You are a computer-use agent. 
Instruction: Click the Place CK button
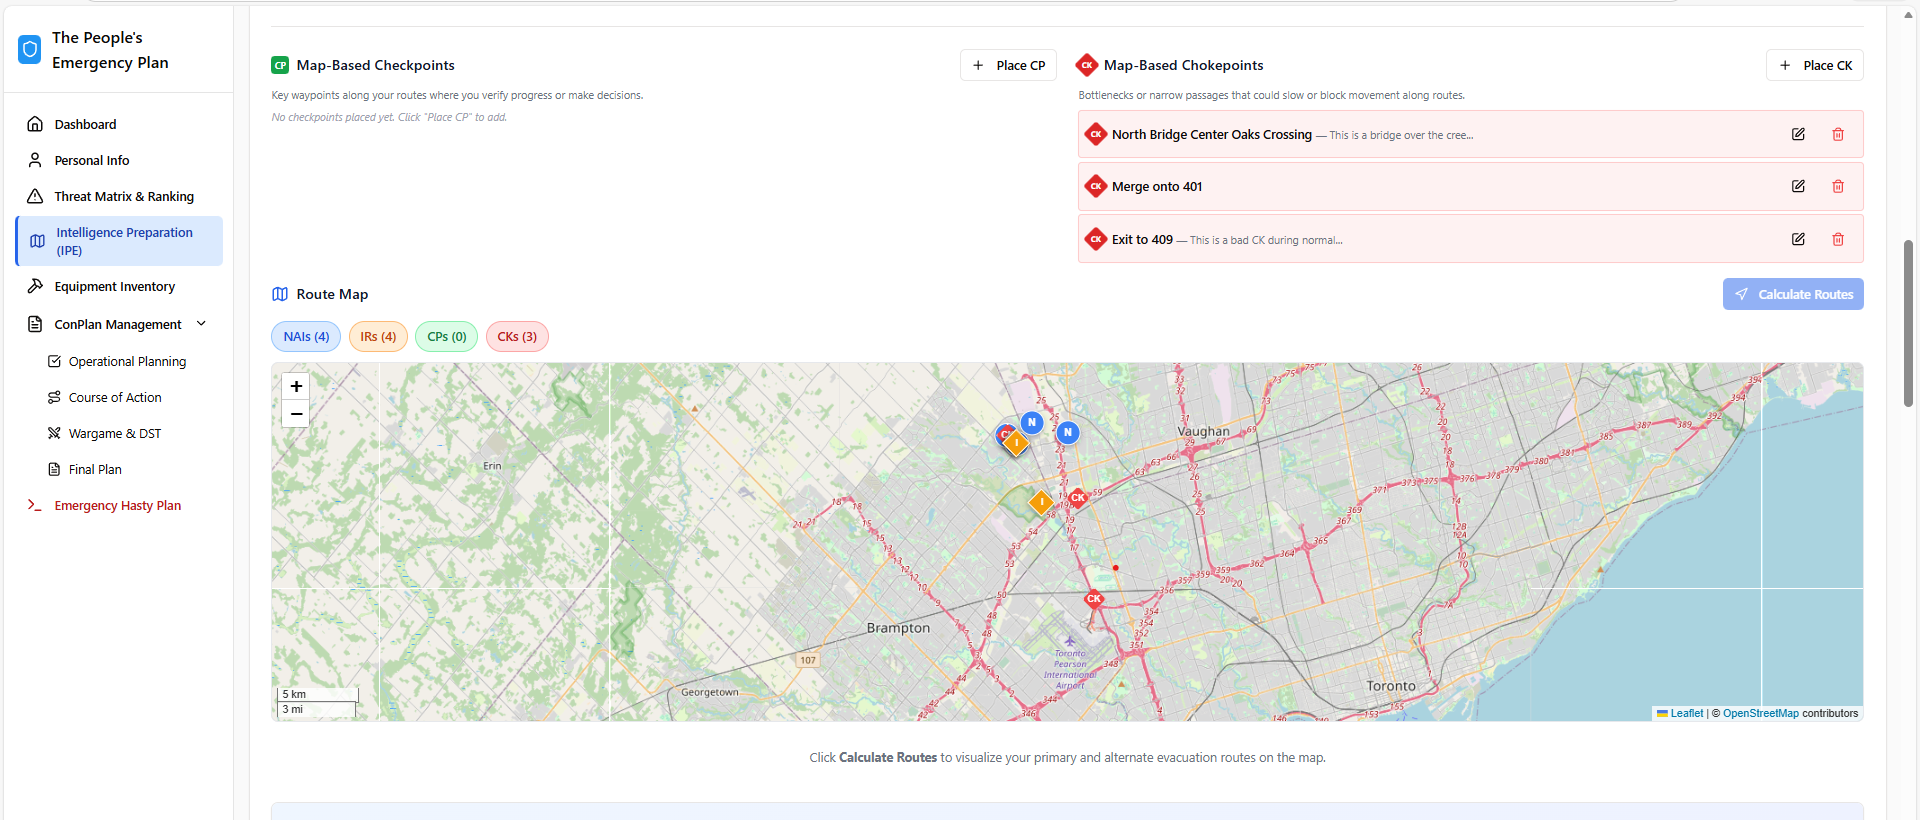click(x=1814, y=65)
